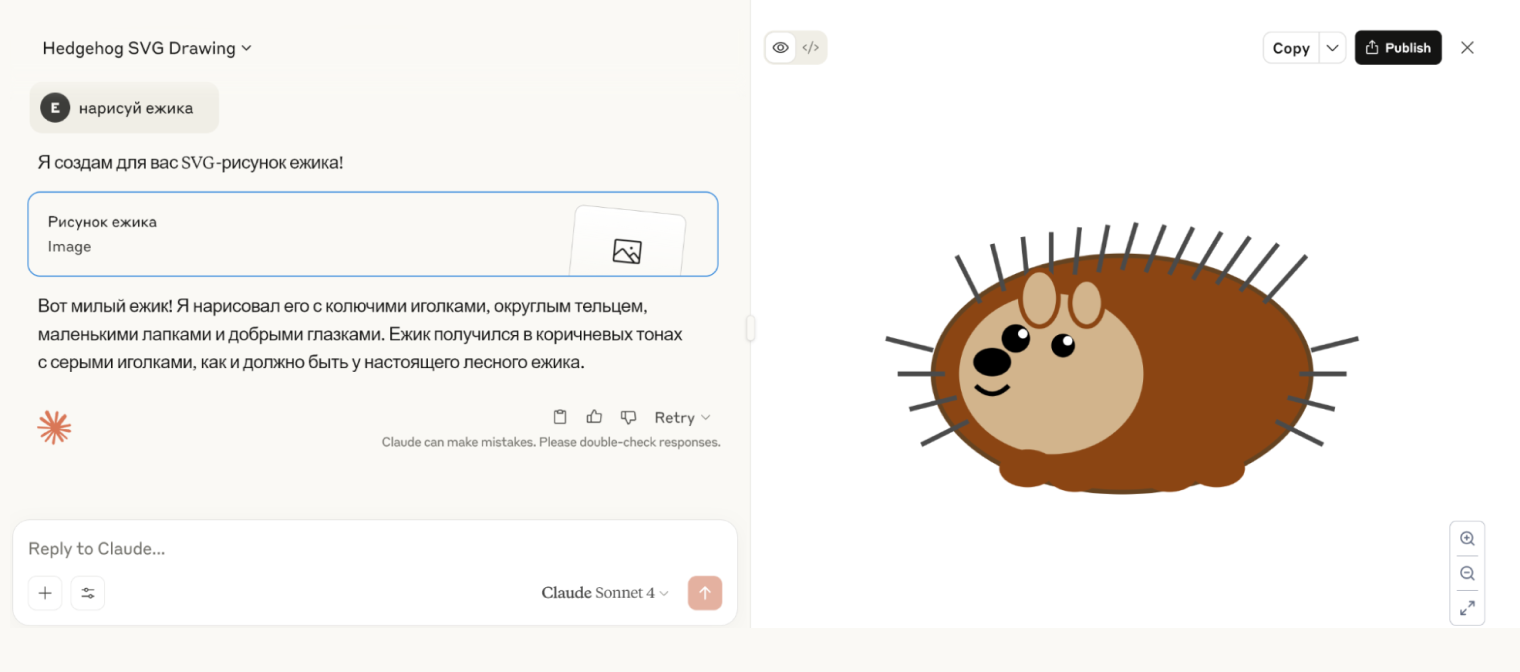This screenshot has height=672, width=1520.
Task: Click the zoom in magnifier icon
Action: click(x=1467, y=538)
